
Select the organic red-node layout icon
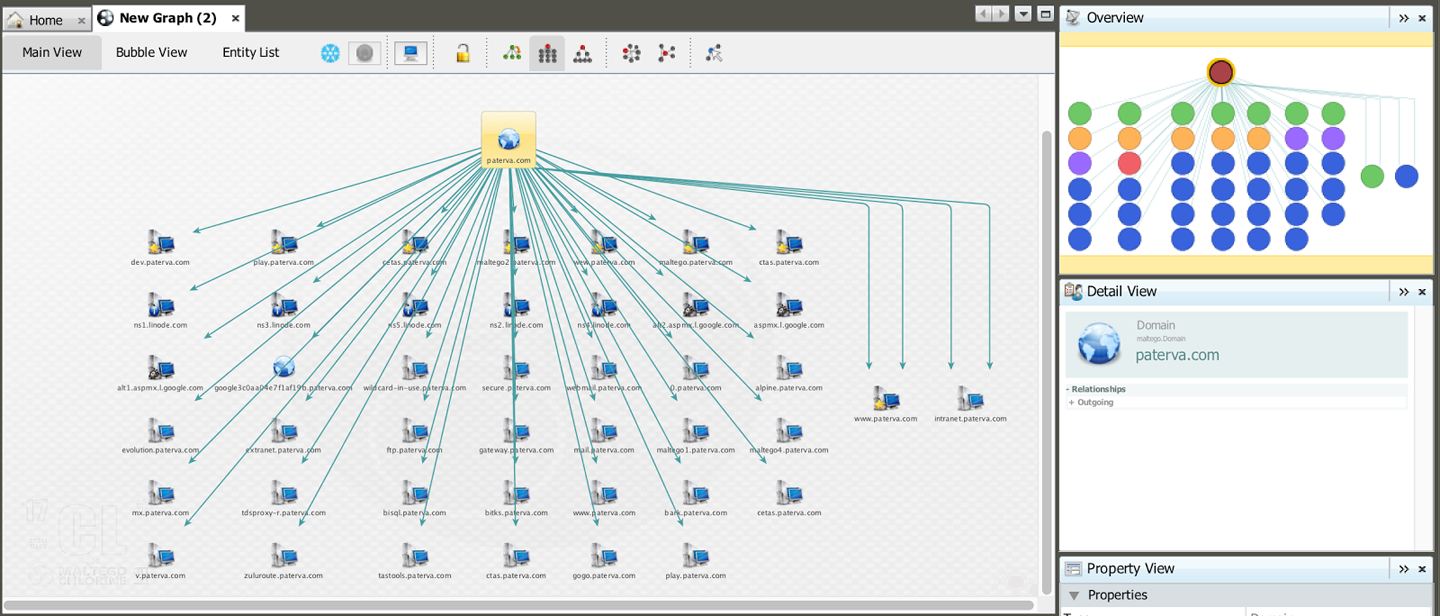point(667,54)
